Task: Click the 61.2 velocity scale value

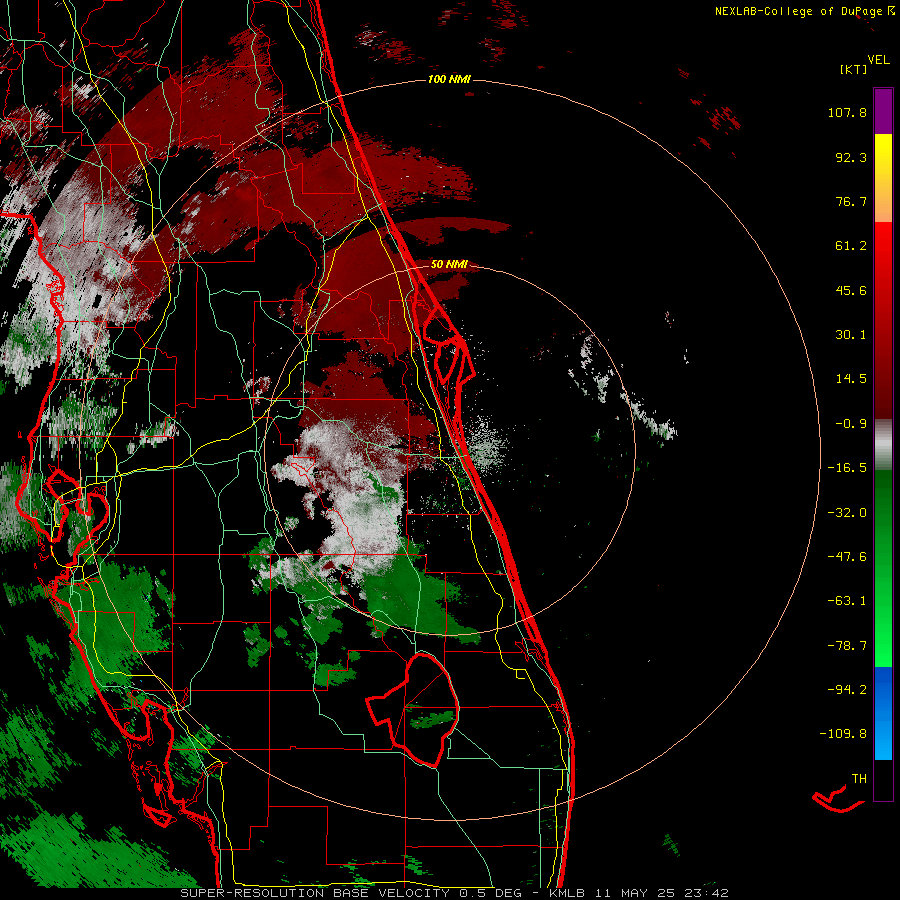Action: [851, 246]
